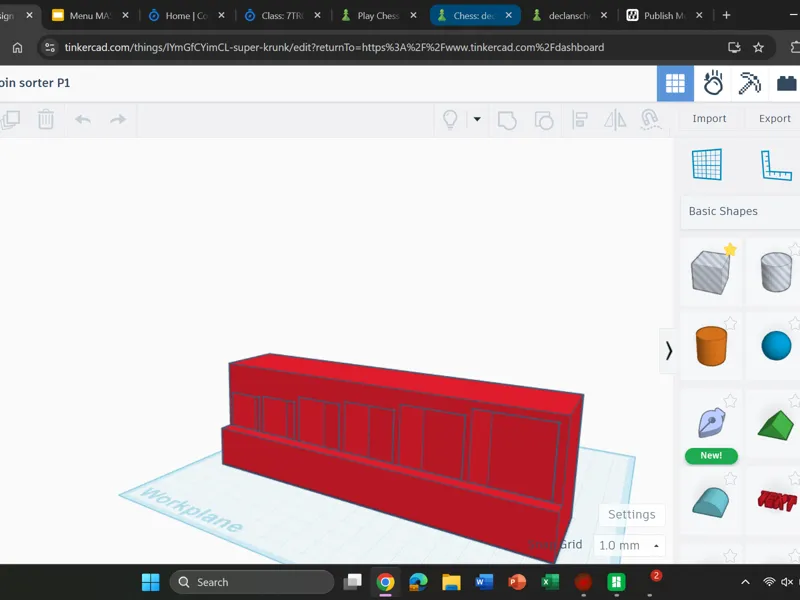Change Snap Grid 1.0 mm value
This screenshot has width=800, height=600.
(629, 545)
